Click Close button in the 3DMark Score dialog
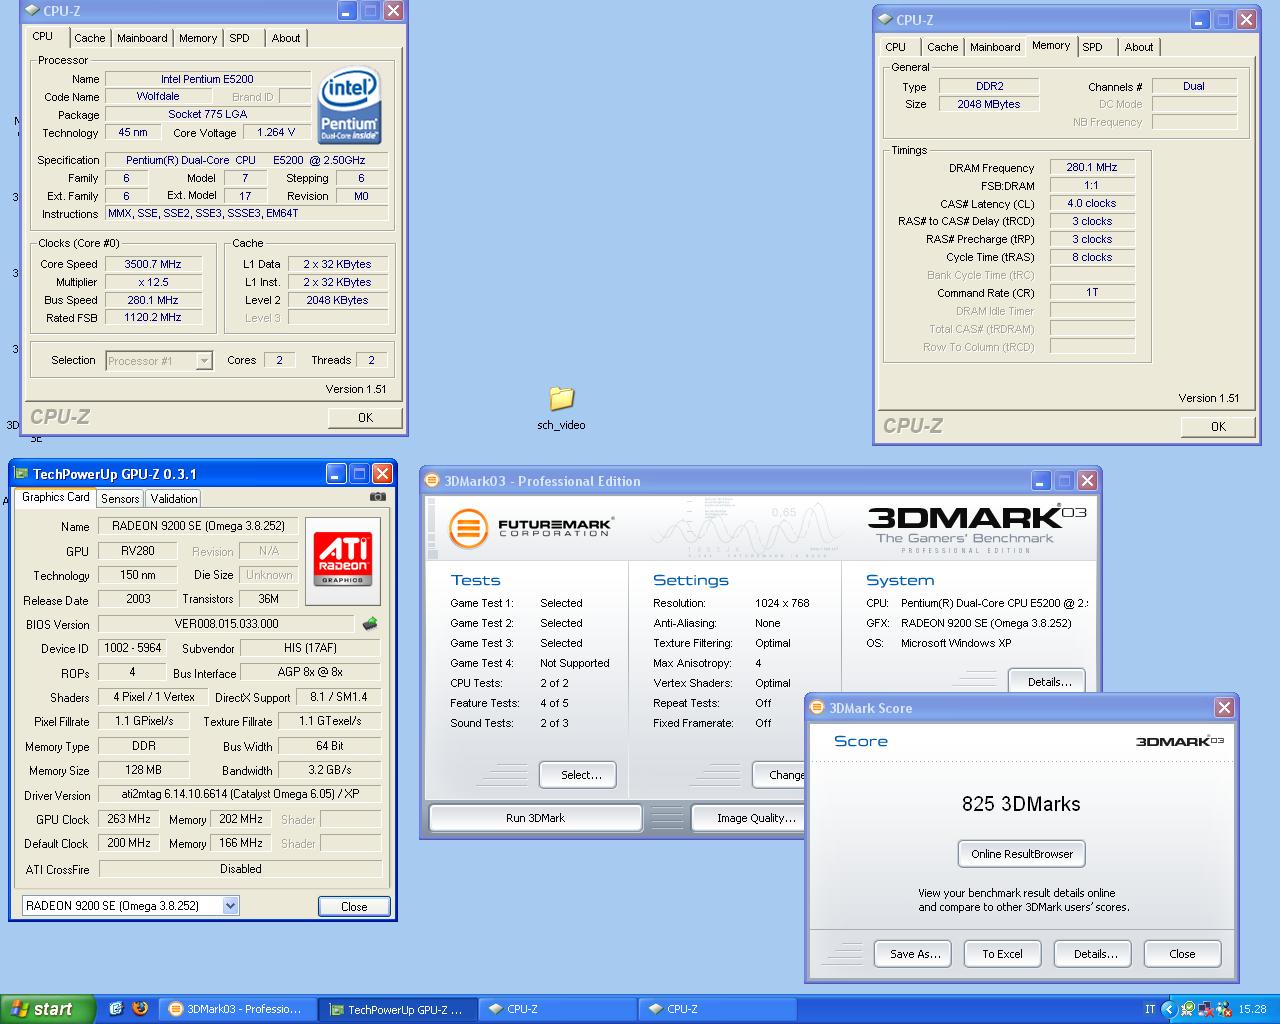Image resolution: width=1280 pixels, height=1024 pixels. (1182, 954)
